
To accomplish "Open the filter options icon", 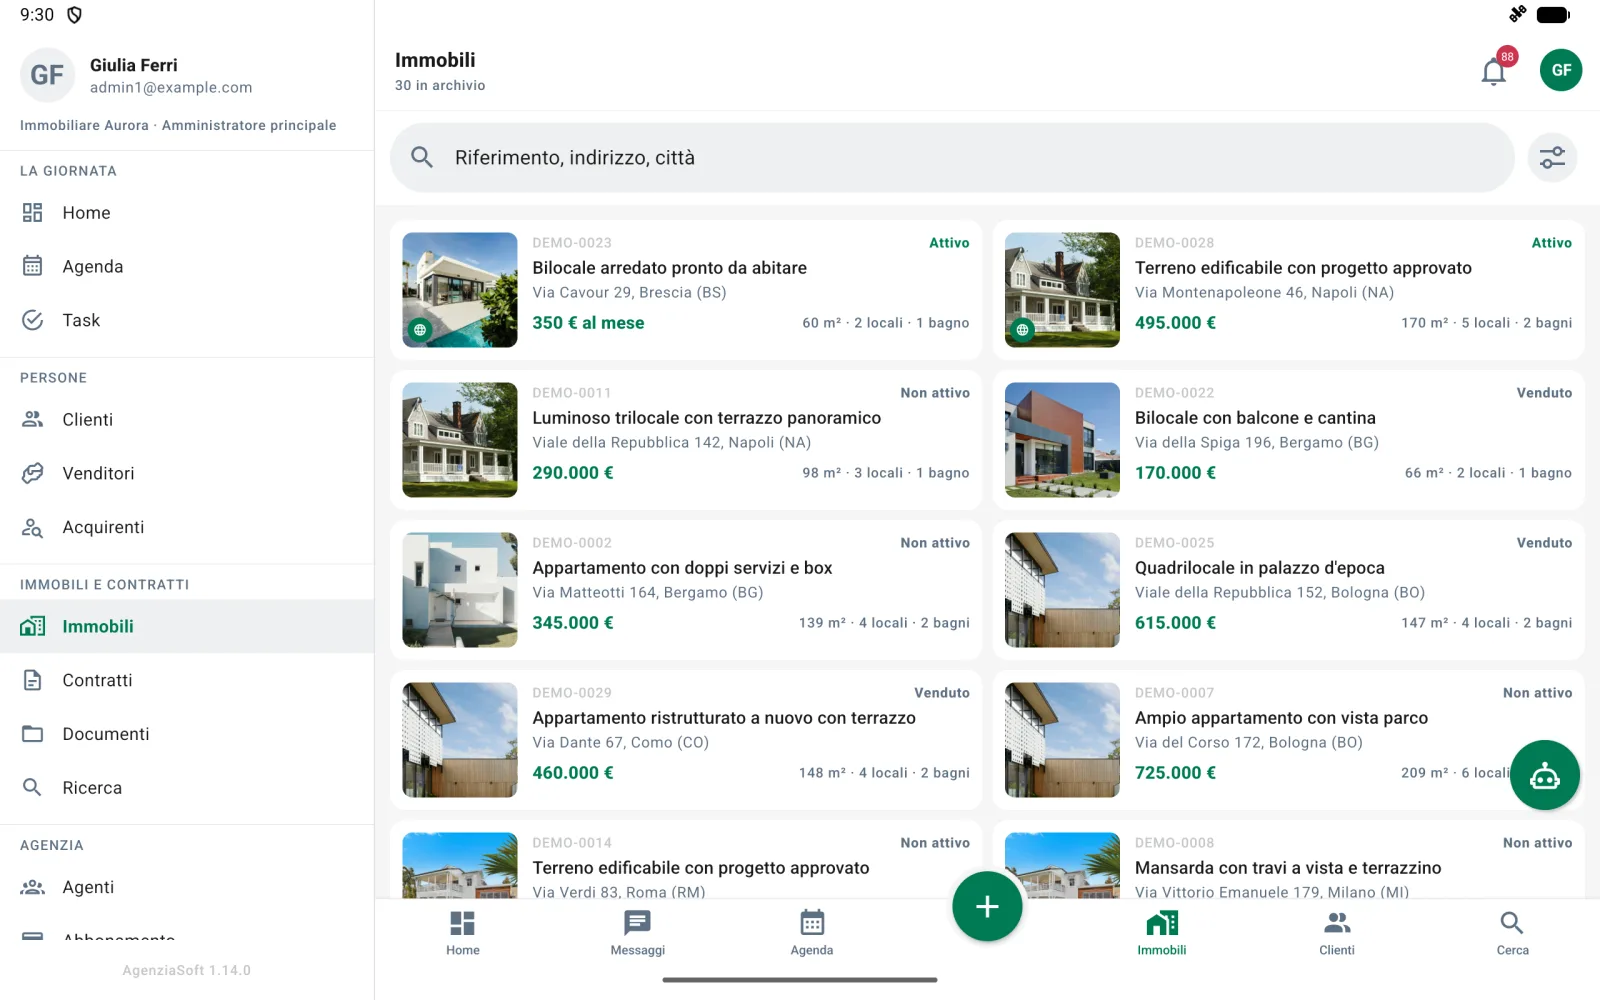I will [1552, 158].
